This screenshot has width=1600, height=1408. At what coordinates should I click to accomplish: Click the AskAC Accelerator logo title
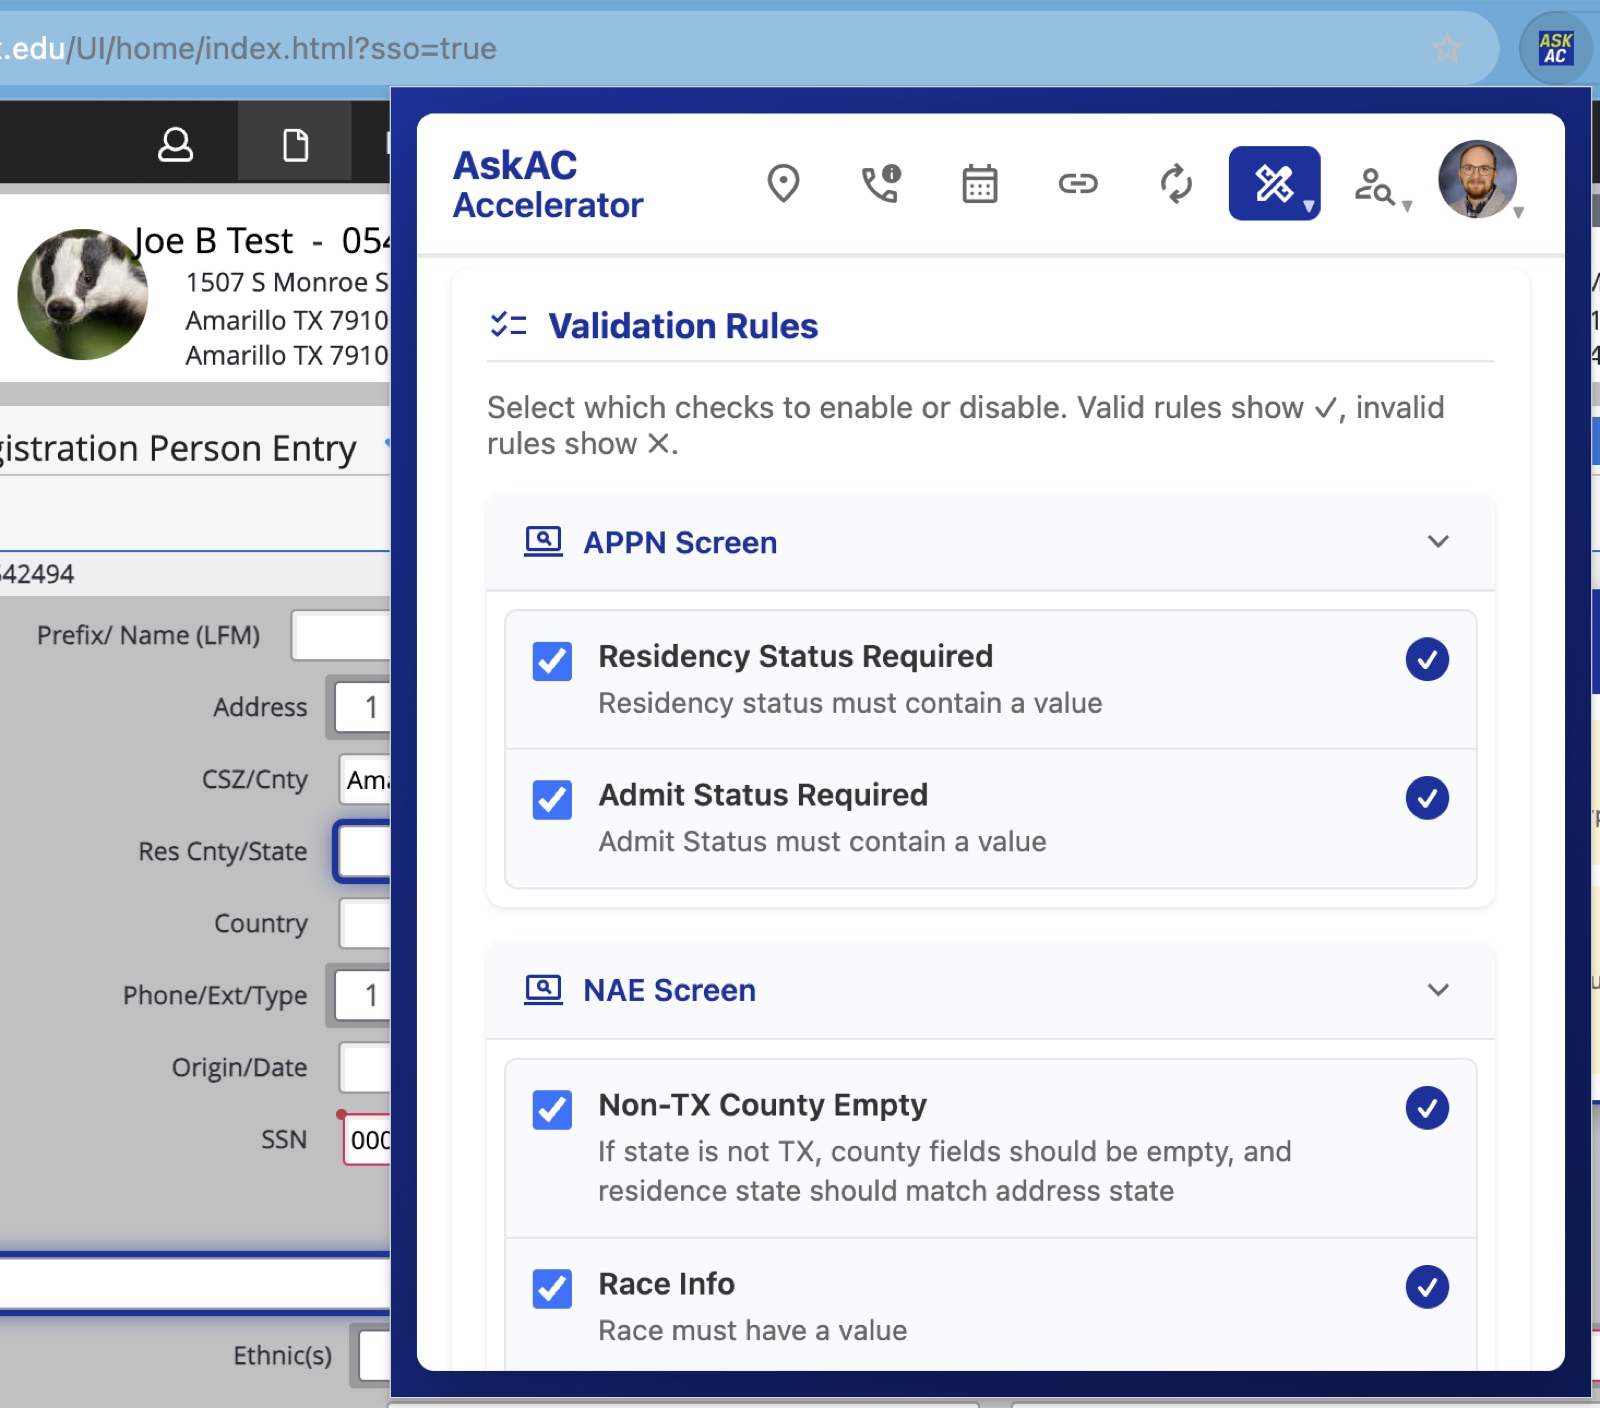pos(547,184)
